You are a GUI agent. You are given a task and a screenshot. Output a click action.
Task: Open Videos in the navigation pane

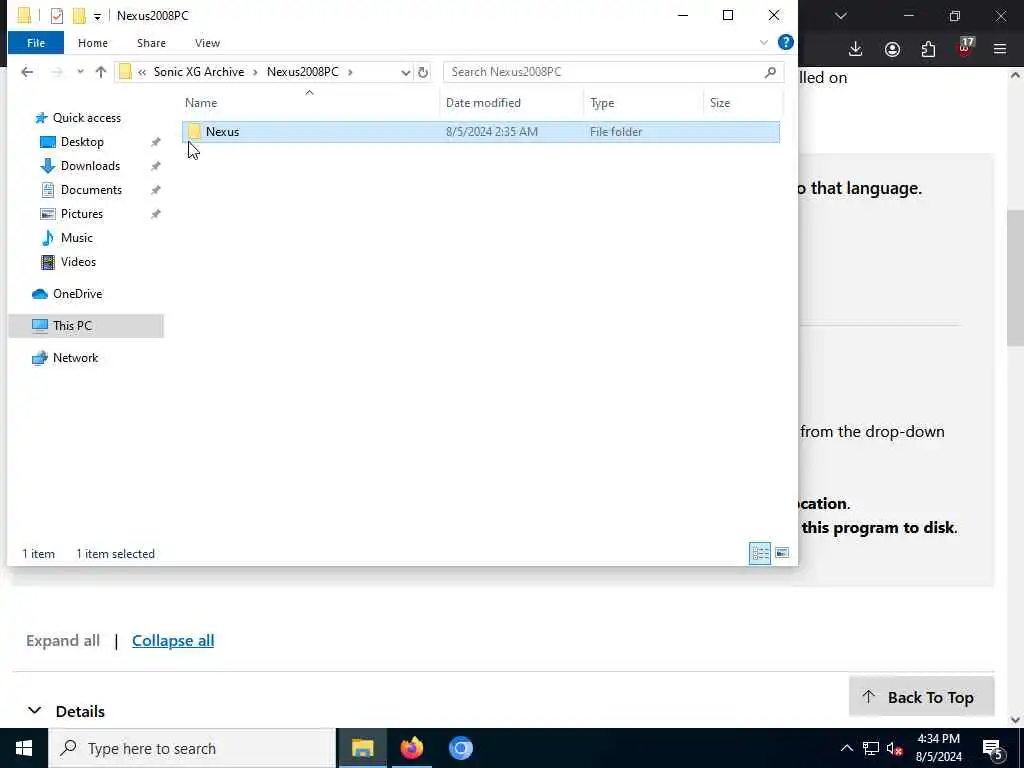point(78,262)
